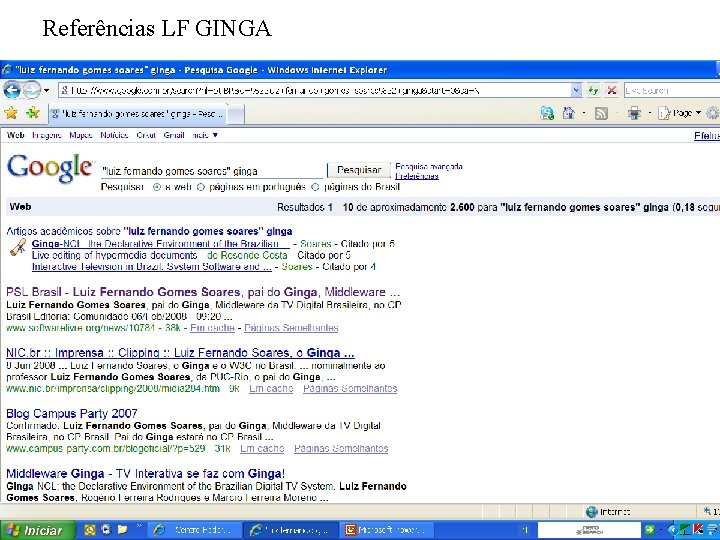The image size is (720, 540).
Task: Switch to Imagens search
Action: point(47,135)
